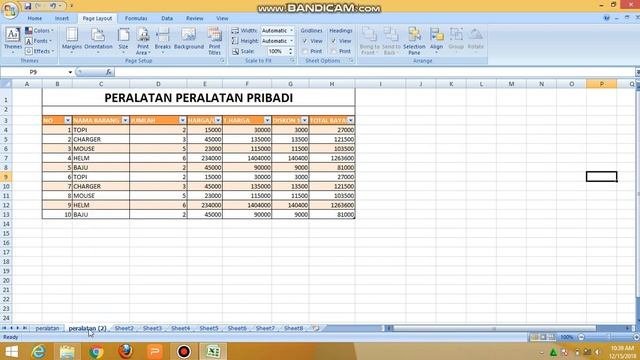The image size is (640, 360).
Task: Toggle Headings Print checkbox
Action: click(x=334, y=51)
